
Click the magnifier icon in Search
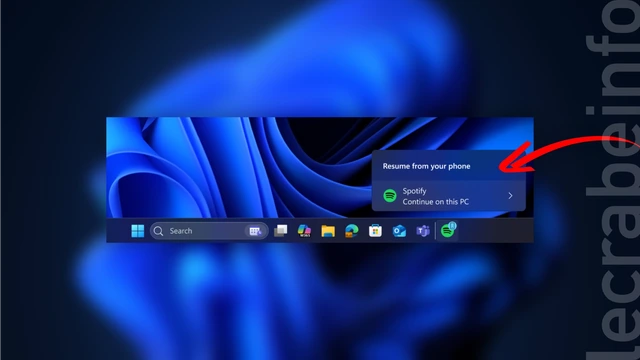[158, 231]
